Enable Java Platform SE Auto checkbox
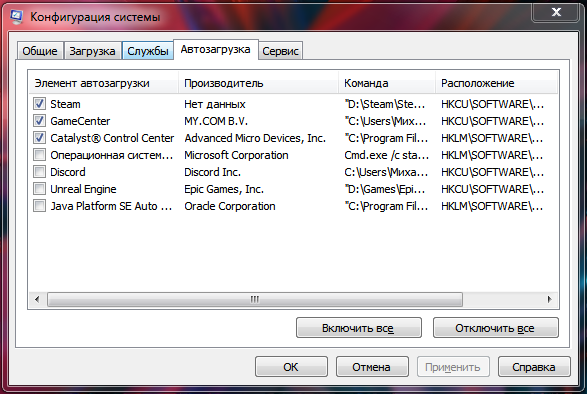 [x=39, y=206]
